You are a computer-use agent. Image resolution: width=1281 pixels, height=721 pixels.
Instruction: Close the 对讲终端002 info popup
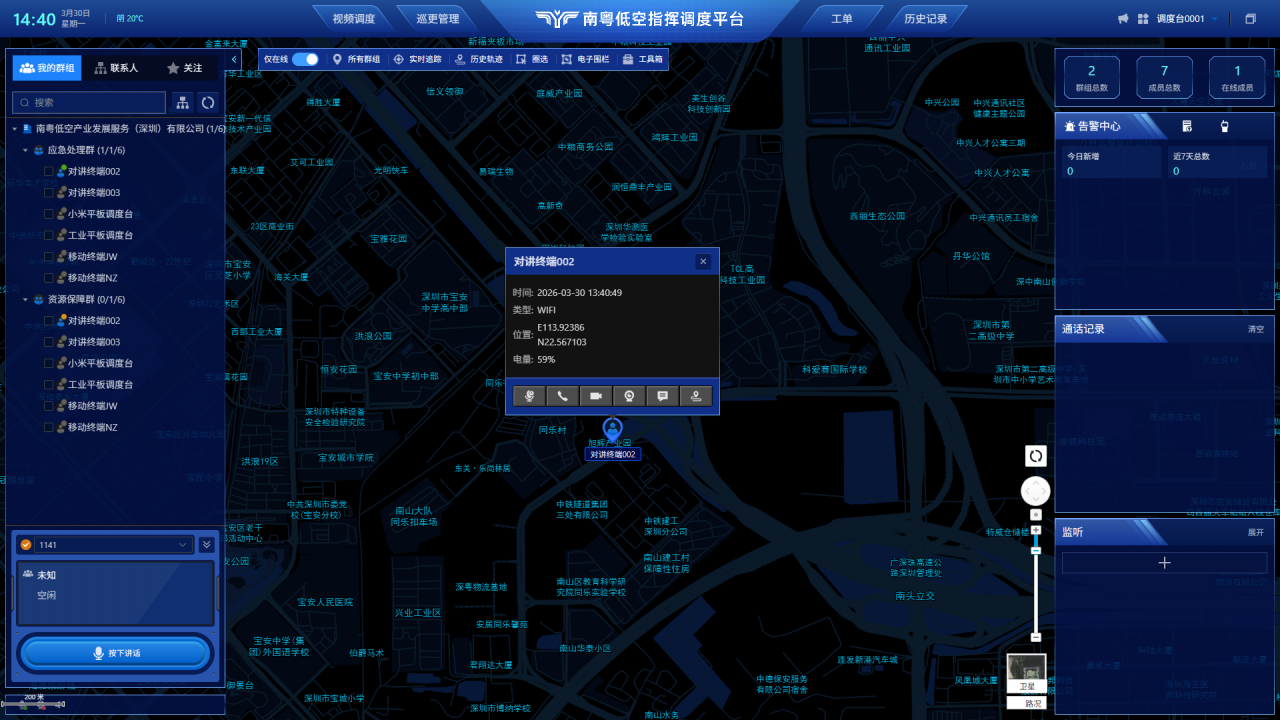click(703, 261)
